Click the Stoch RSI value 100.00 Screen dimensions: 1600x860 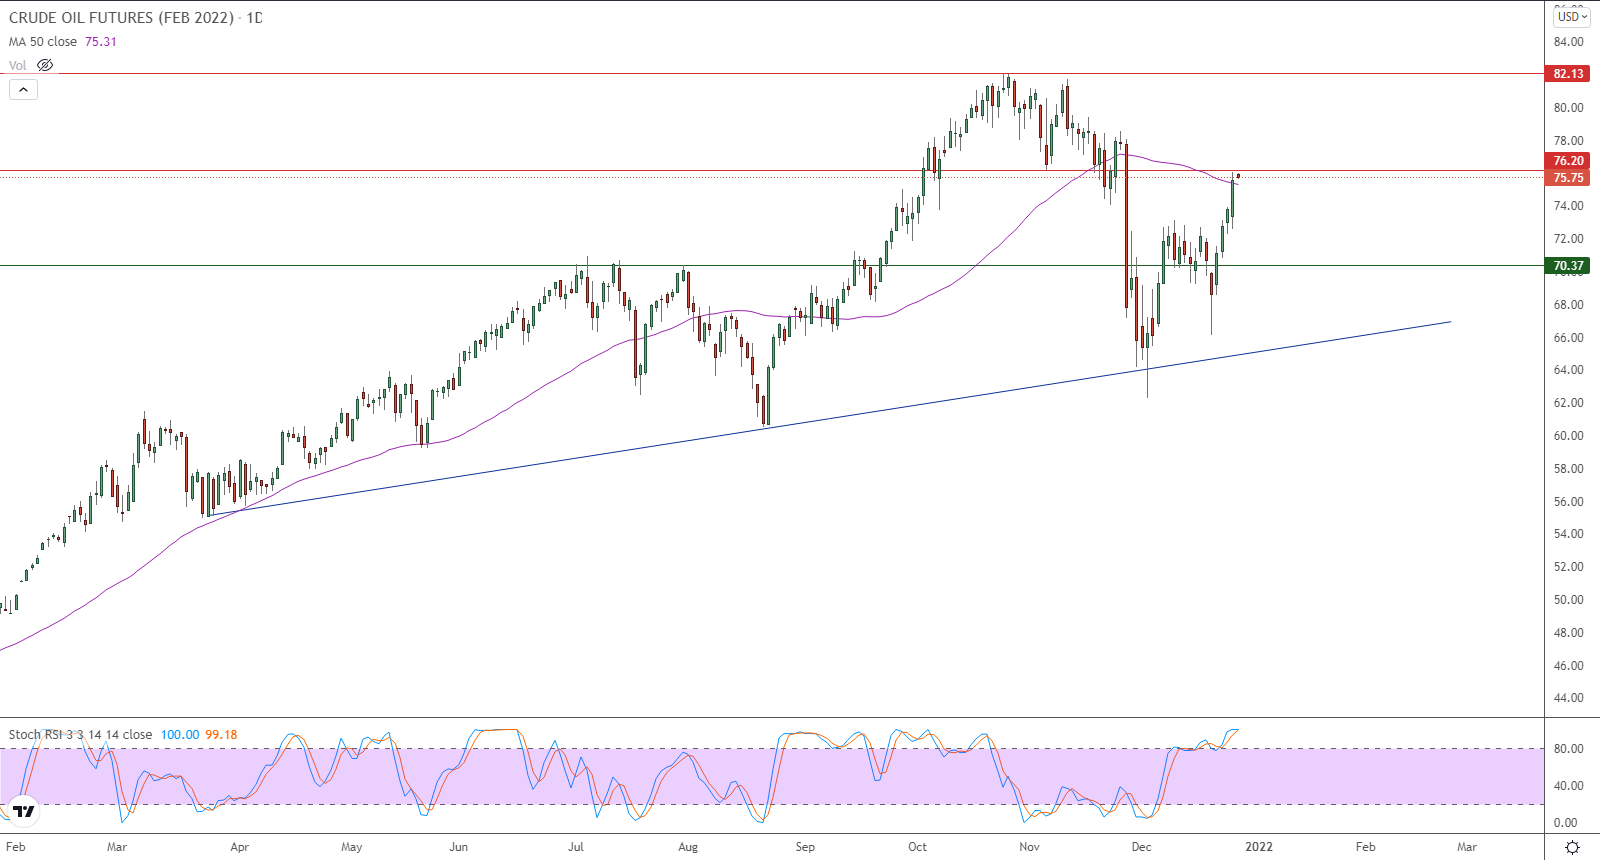tap(180, 735)
